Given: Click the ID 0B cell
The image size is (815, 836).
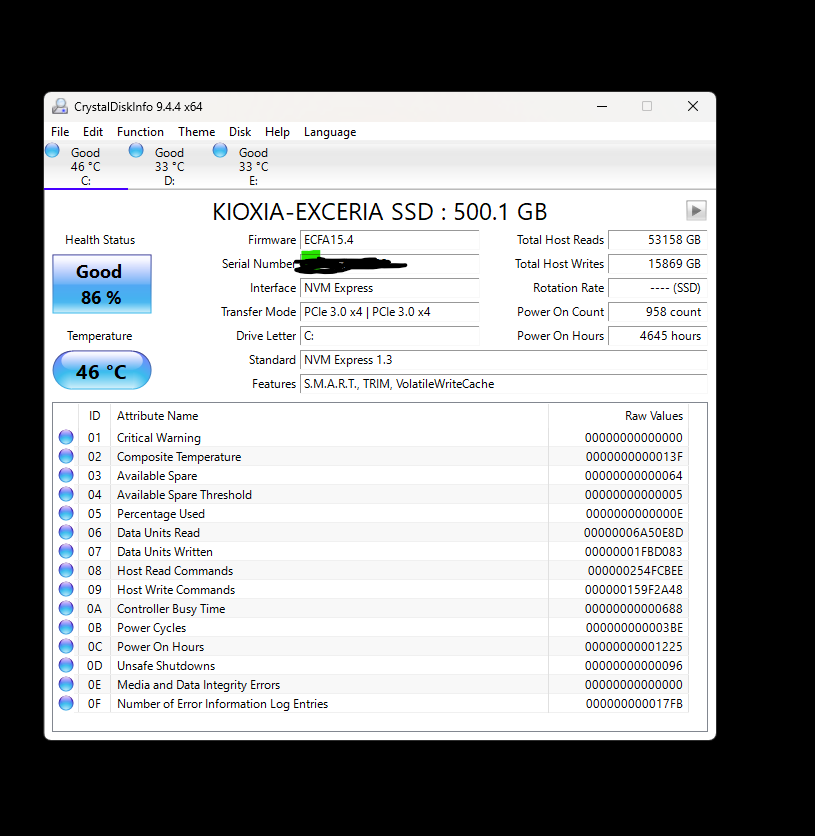Looking at the screenshot, I should [x=94, y=628].
